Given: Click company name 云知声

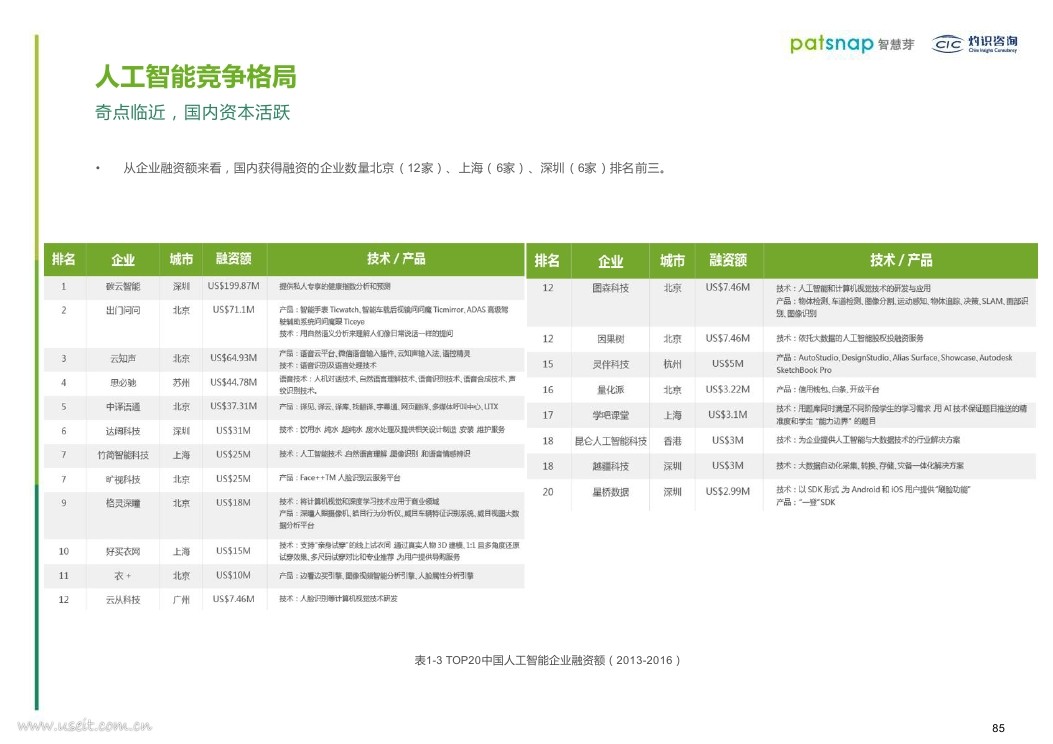Looking at the screenshot, I should point(123,359).
